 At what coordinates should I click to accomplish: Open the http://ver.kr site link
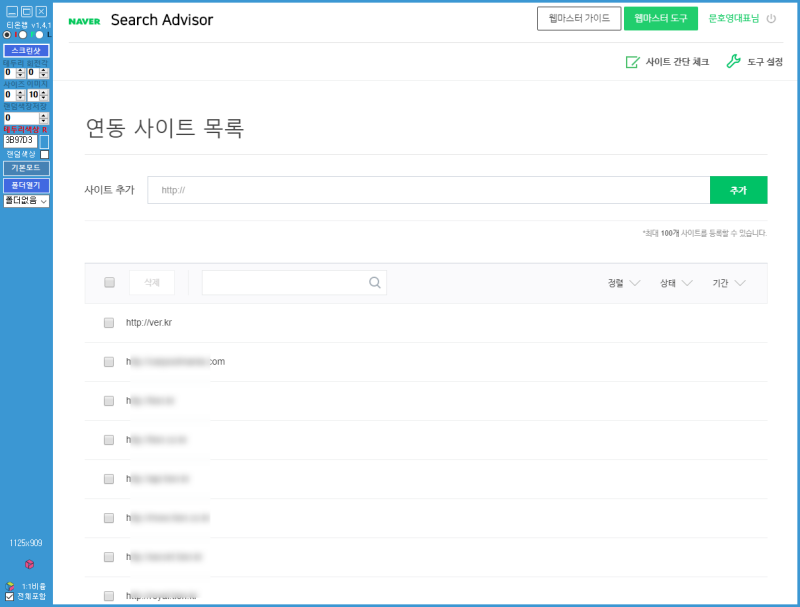(x=149, y=322)
